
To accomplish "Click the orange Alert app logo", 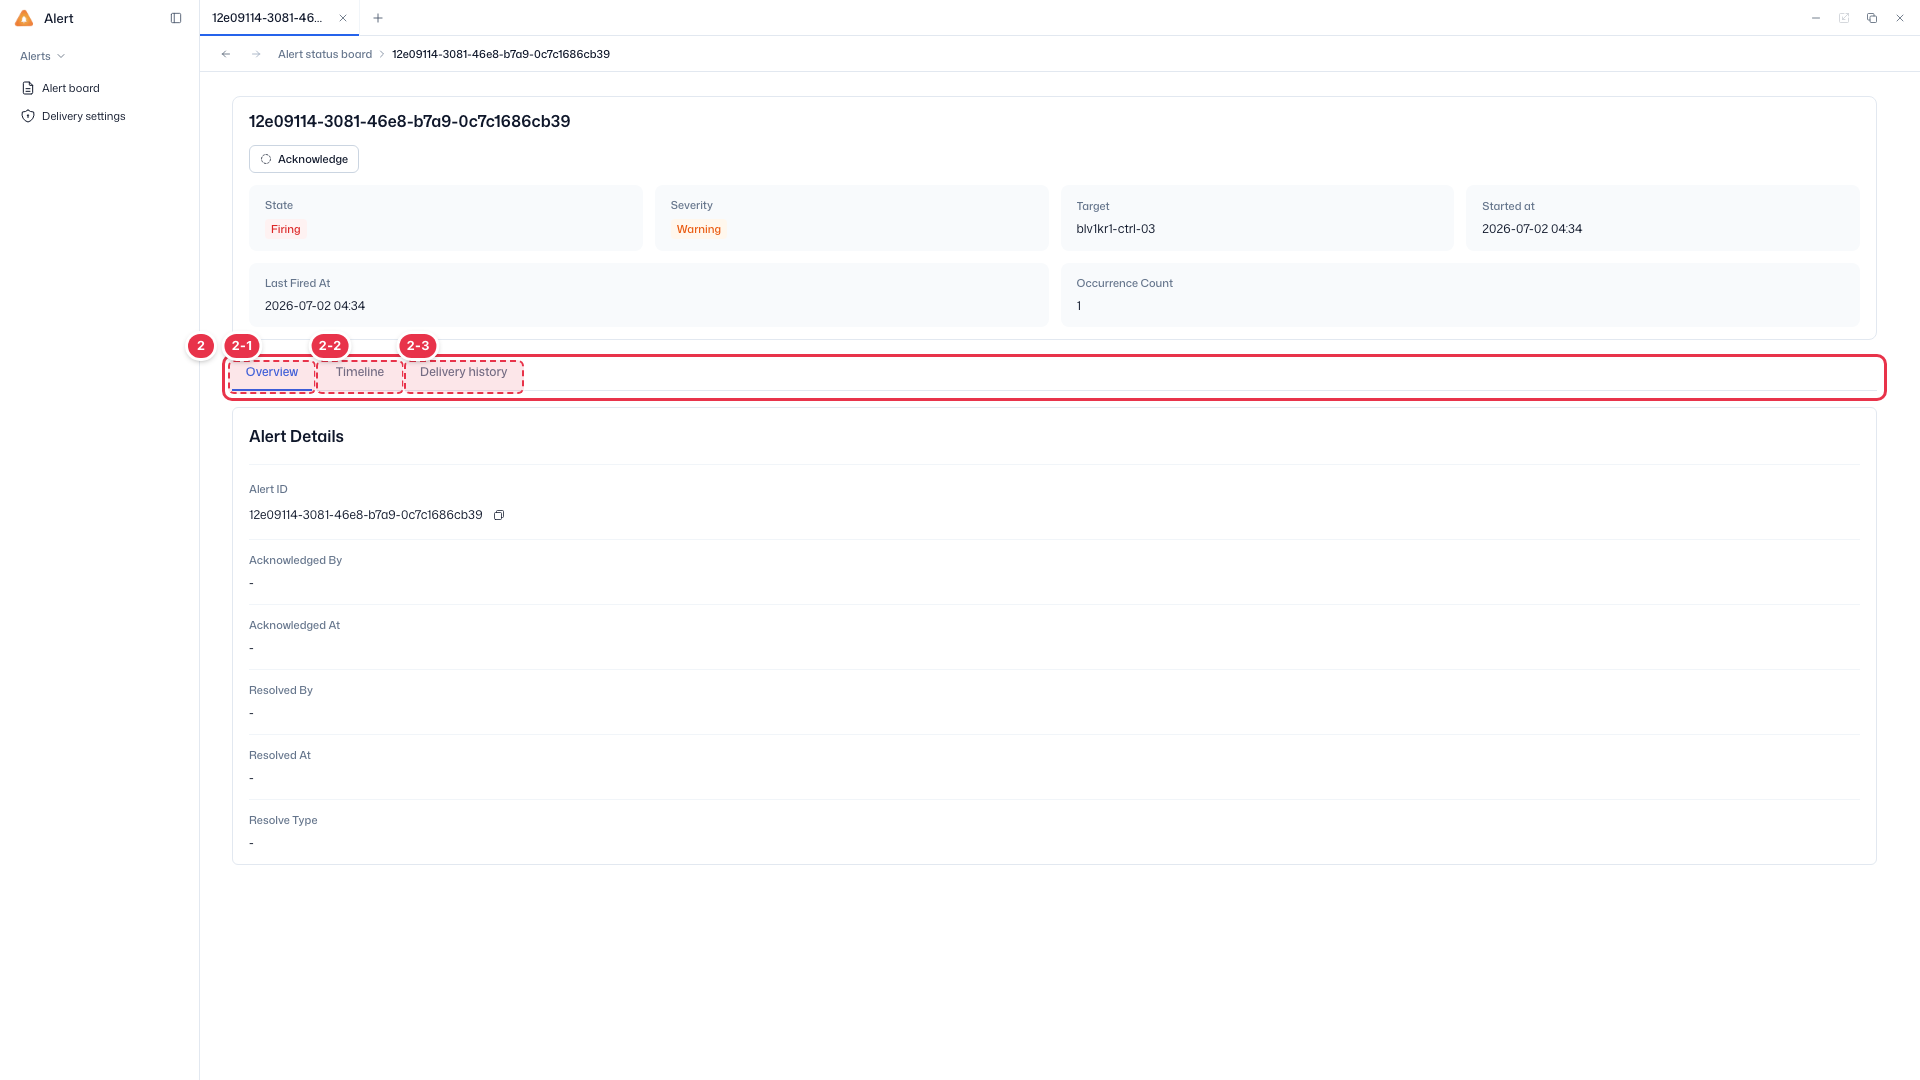I will (24, 18).
